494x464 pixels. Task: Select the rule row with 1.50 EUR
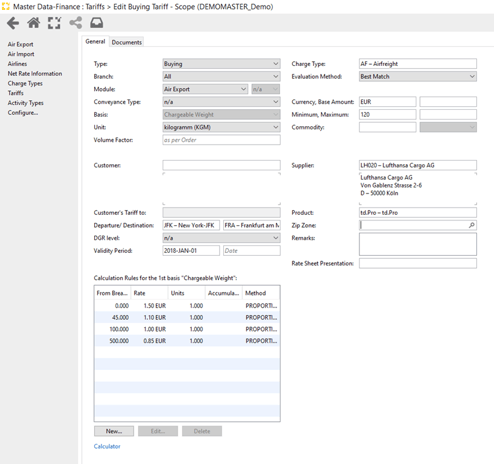pyautogui.click(x=187, y=306)
